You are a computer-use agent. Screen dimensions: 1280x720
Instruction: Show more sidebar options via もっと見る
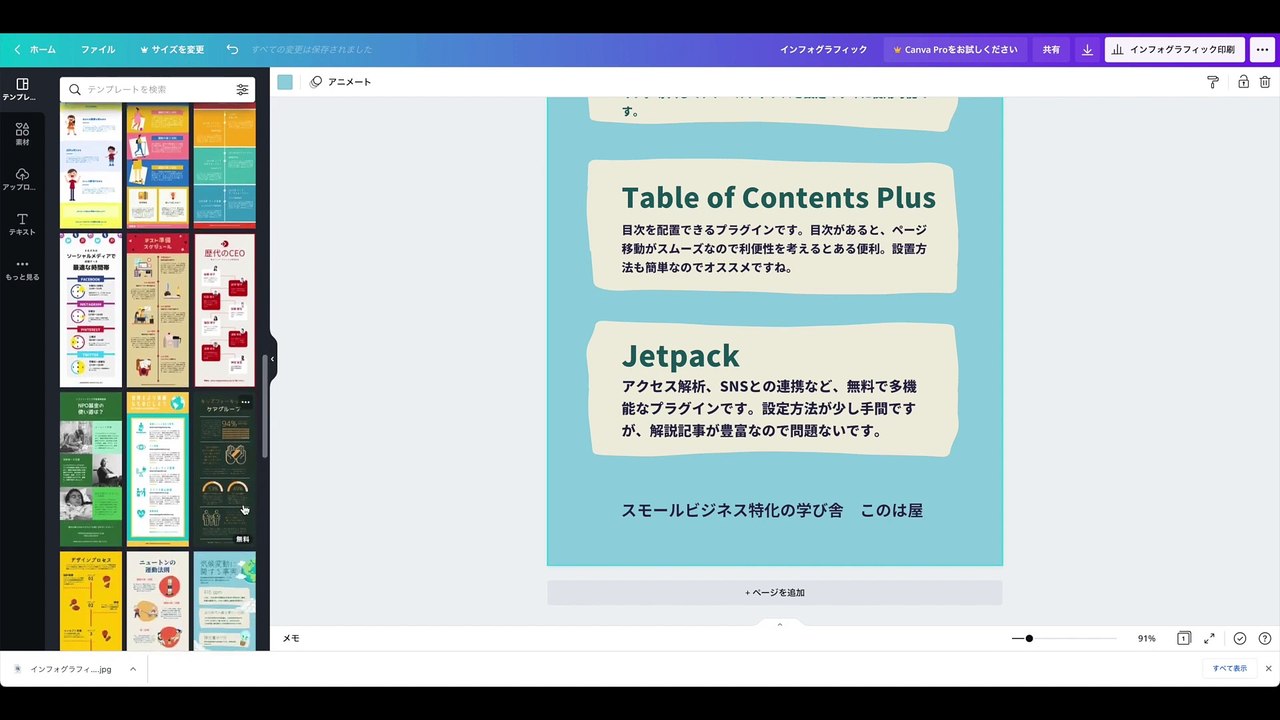click(22, 270)
